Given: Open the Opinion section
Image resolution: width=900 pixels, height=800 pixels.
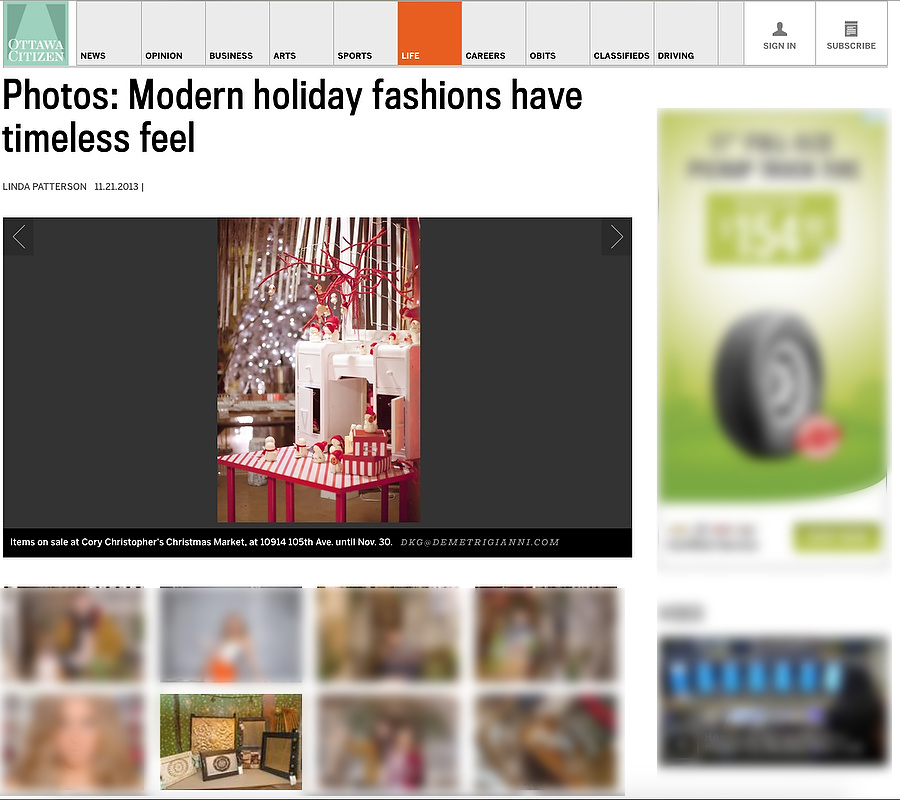Looking at the screenshot, I should click(164, 56).
